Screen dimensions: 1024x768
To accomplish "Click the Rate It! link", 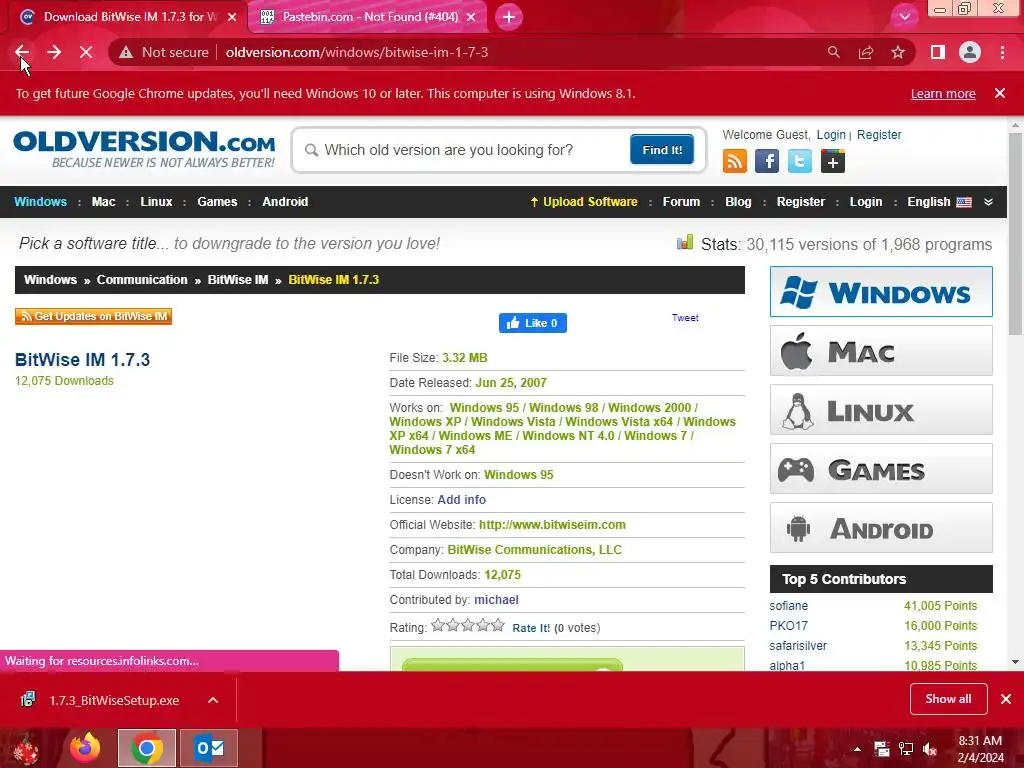I will [531, 628].
